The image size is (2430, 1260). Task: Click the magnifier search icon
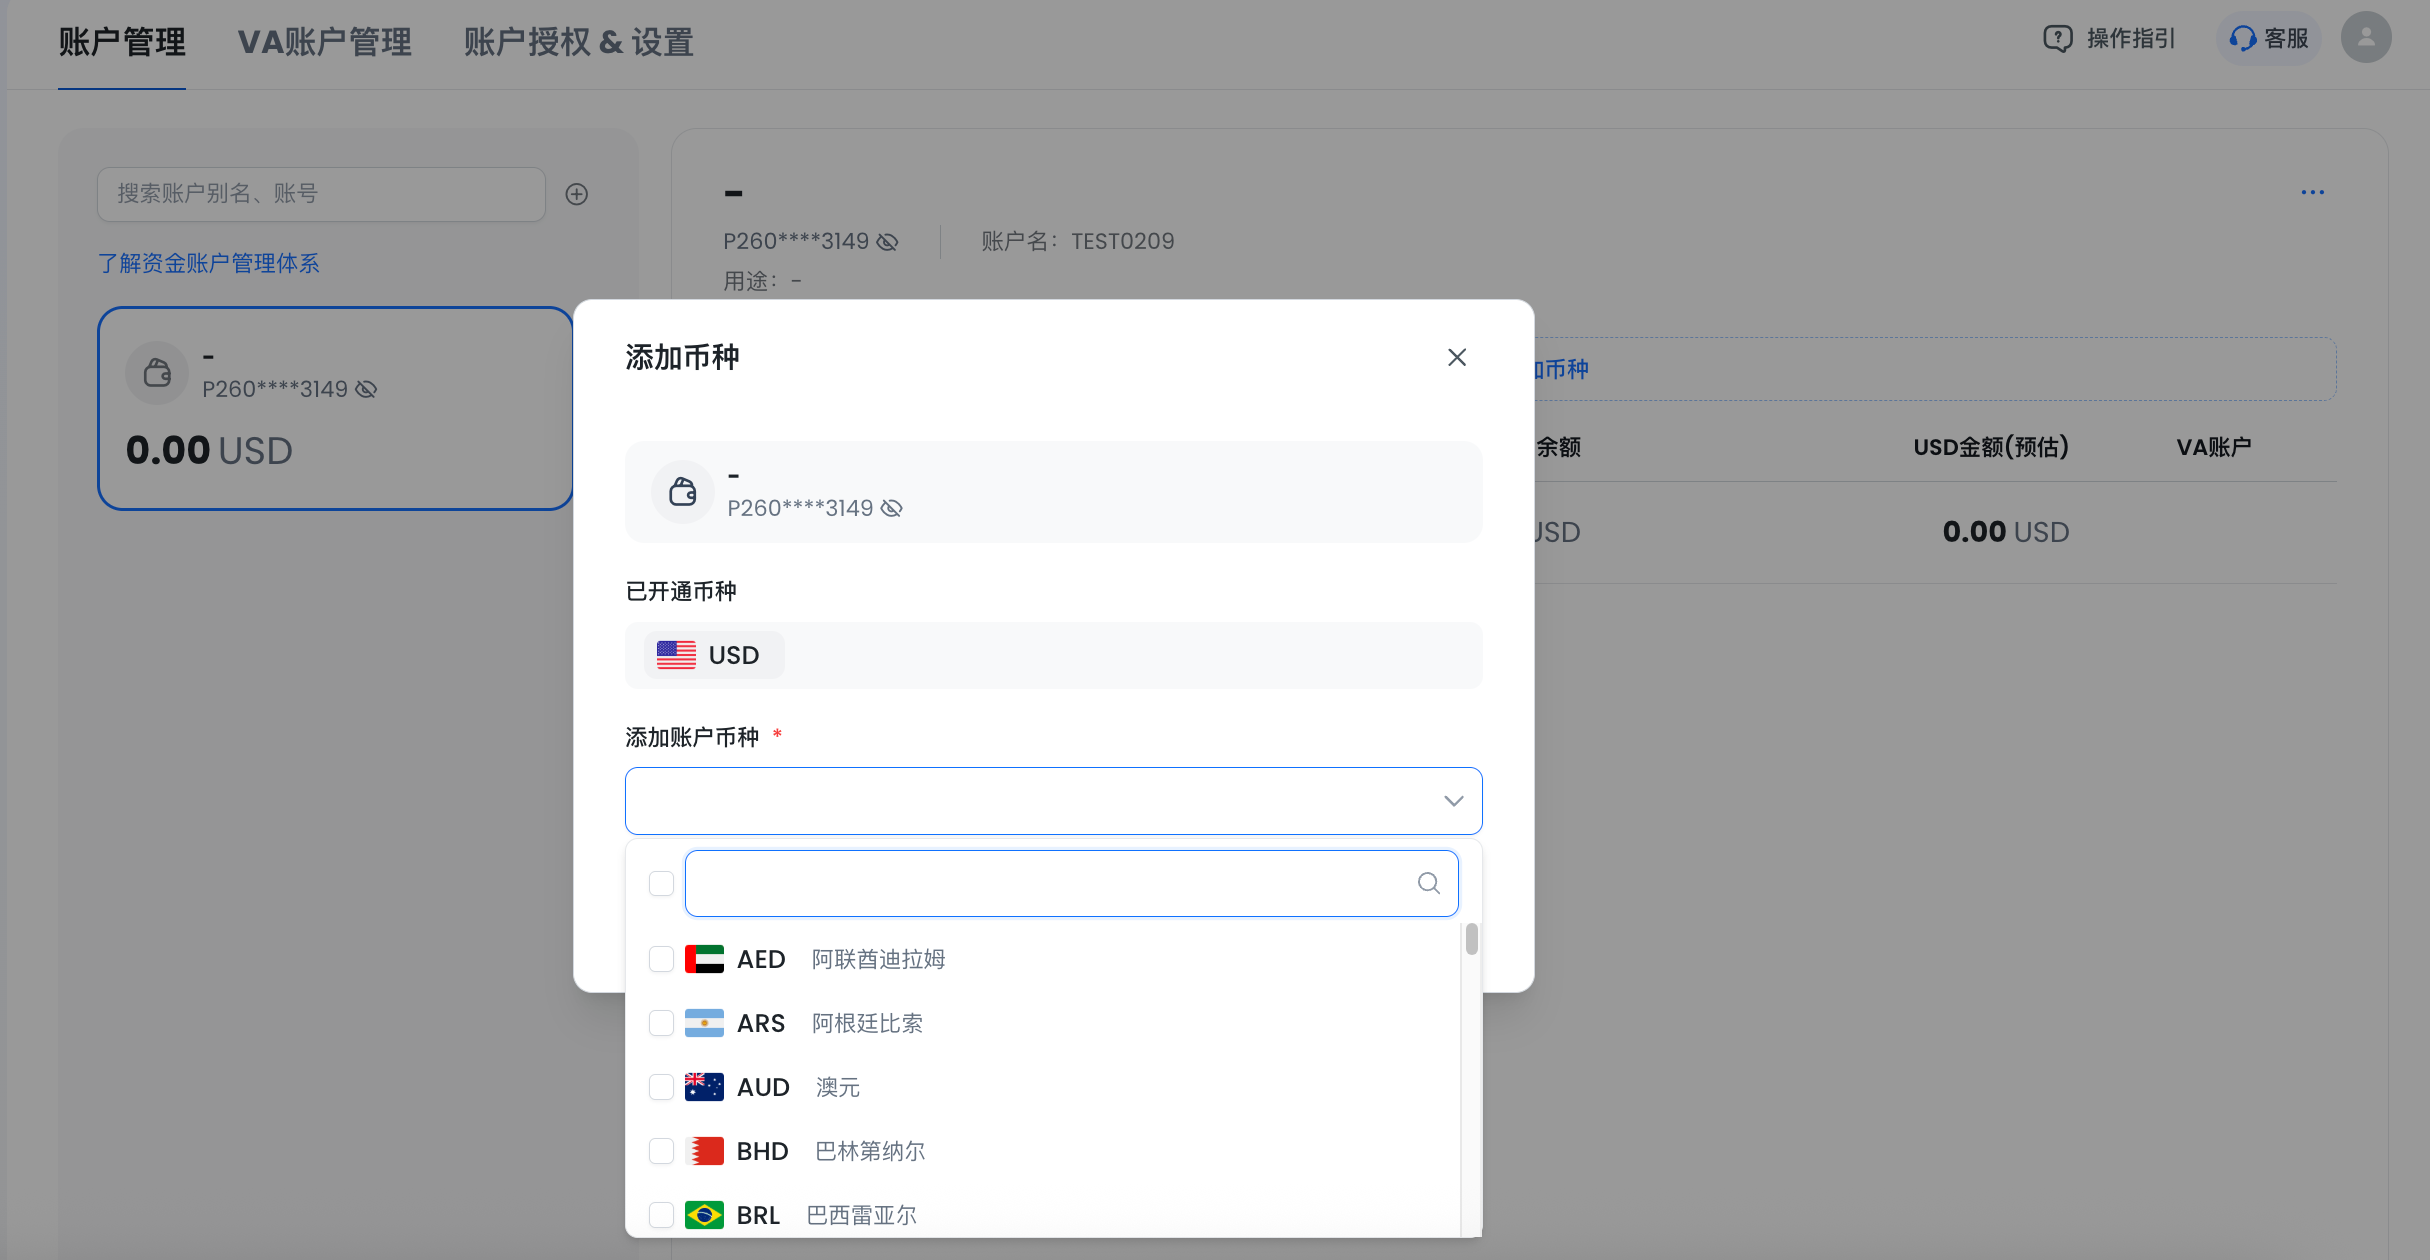[1429, 883]
